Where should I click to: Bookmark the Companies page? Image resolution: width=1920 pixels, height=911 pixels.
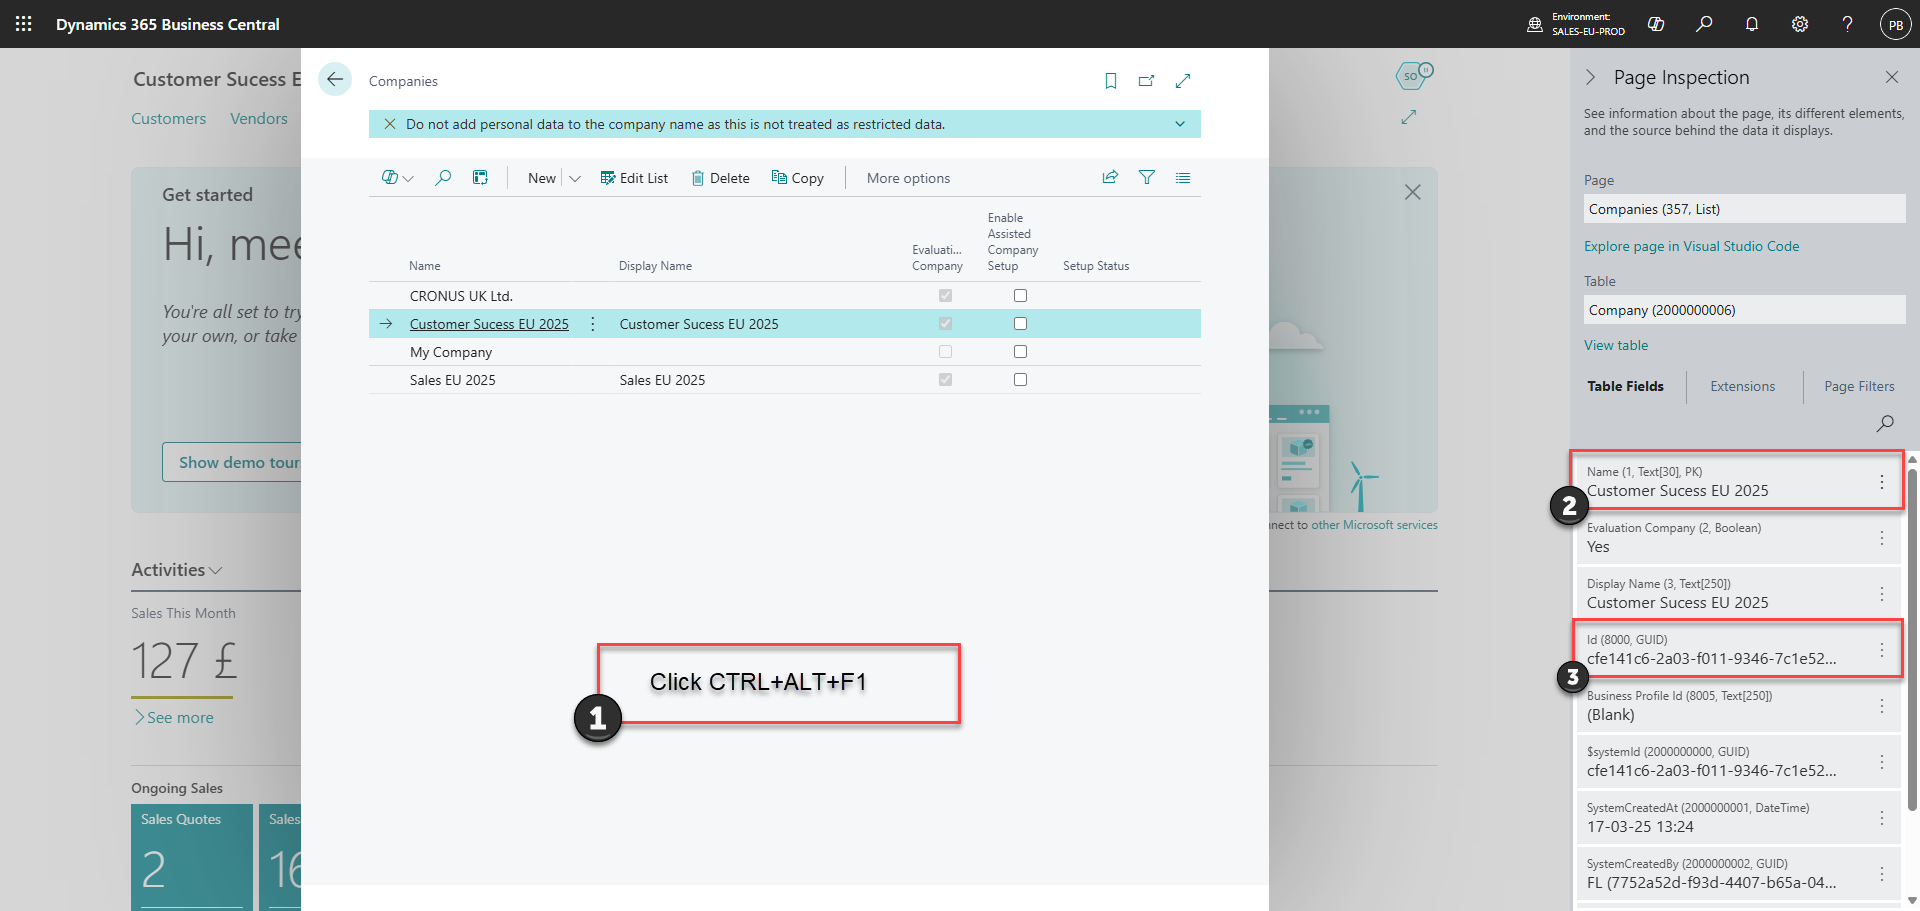click(1111, 81)
